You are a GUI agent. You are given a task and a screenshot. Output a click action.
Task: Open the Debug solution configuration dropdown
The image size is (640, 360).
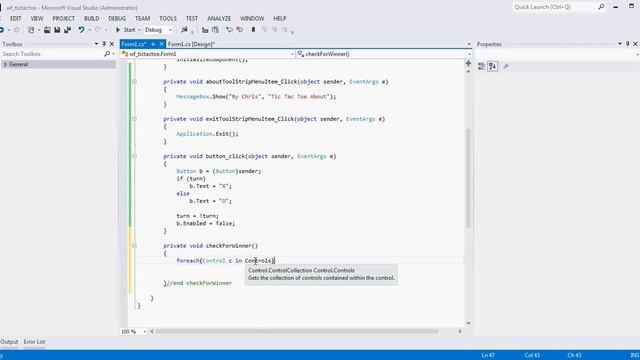158,30
